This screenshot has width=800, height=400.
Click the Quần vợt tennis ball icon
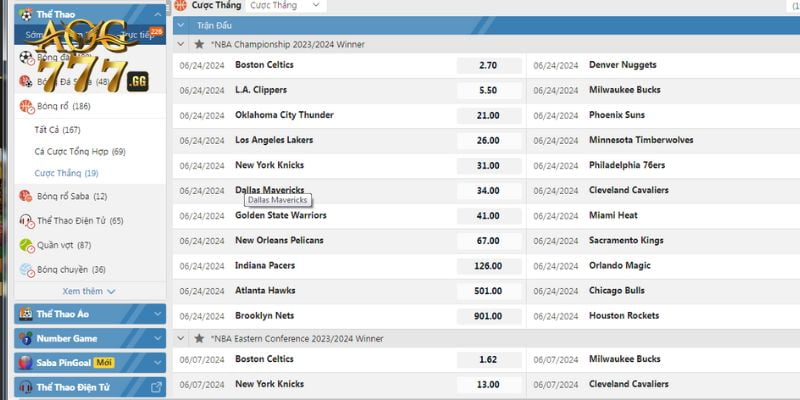coord(27,245)
